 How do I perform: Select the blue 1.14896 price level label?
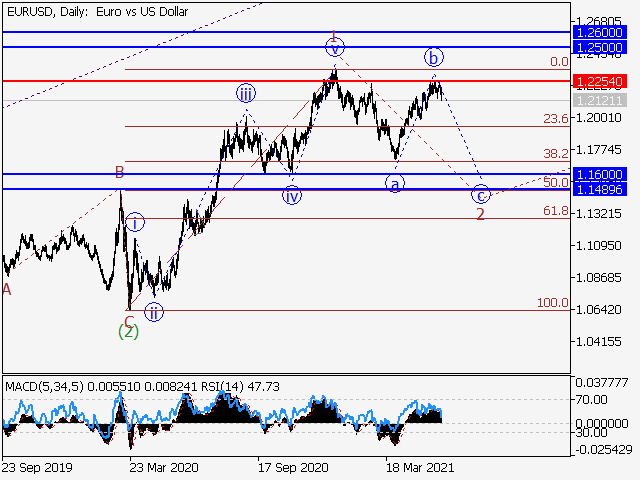(600, 189)
